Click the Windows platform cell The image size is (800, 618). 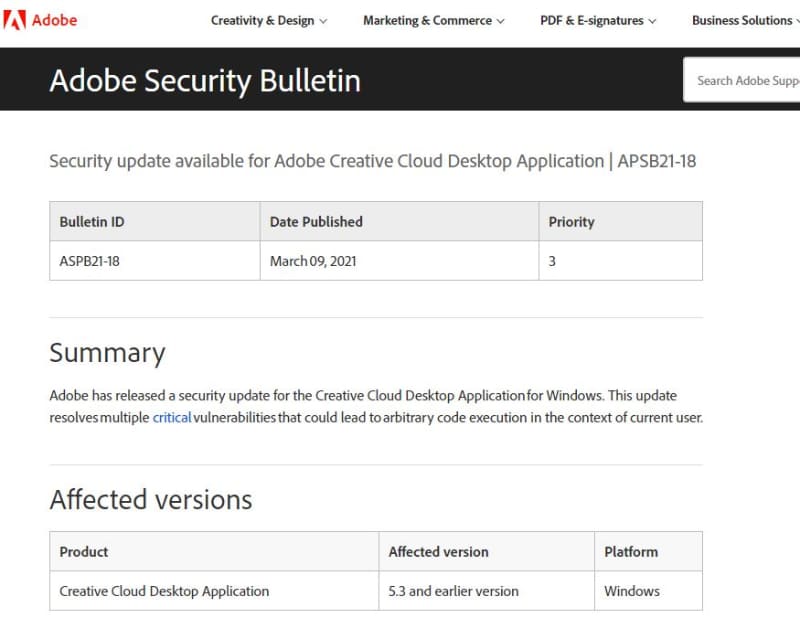click(x=632, y=591)
